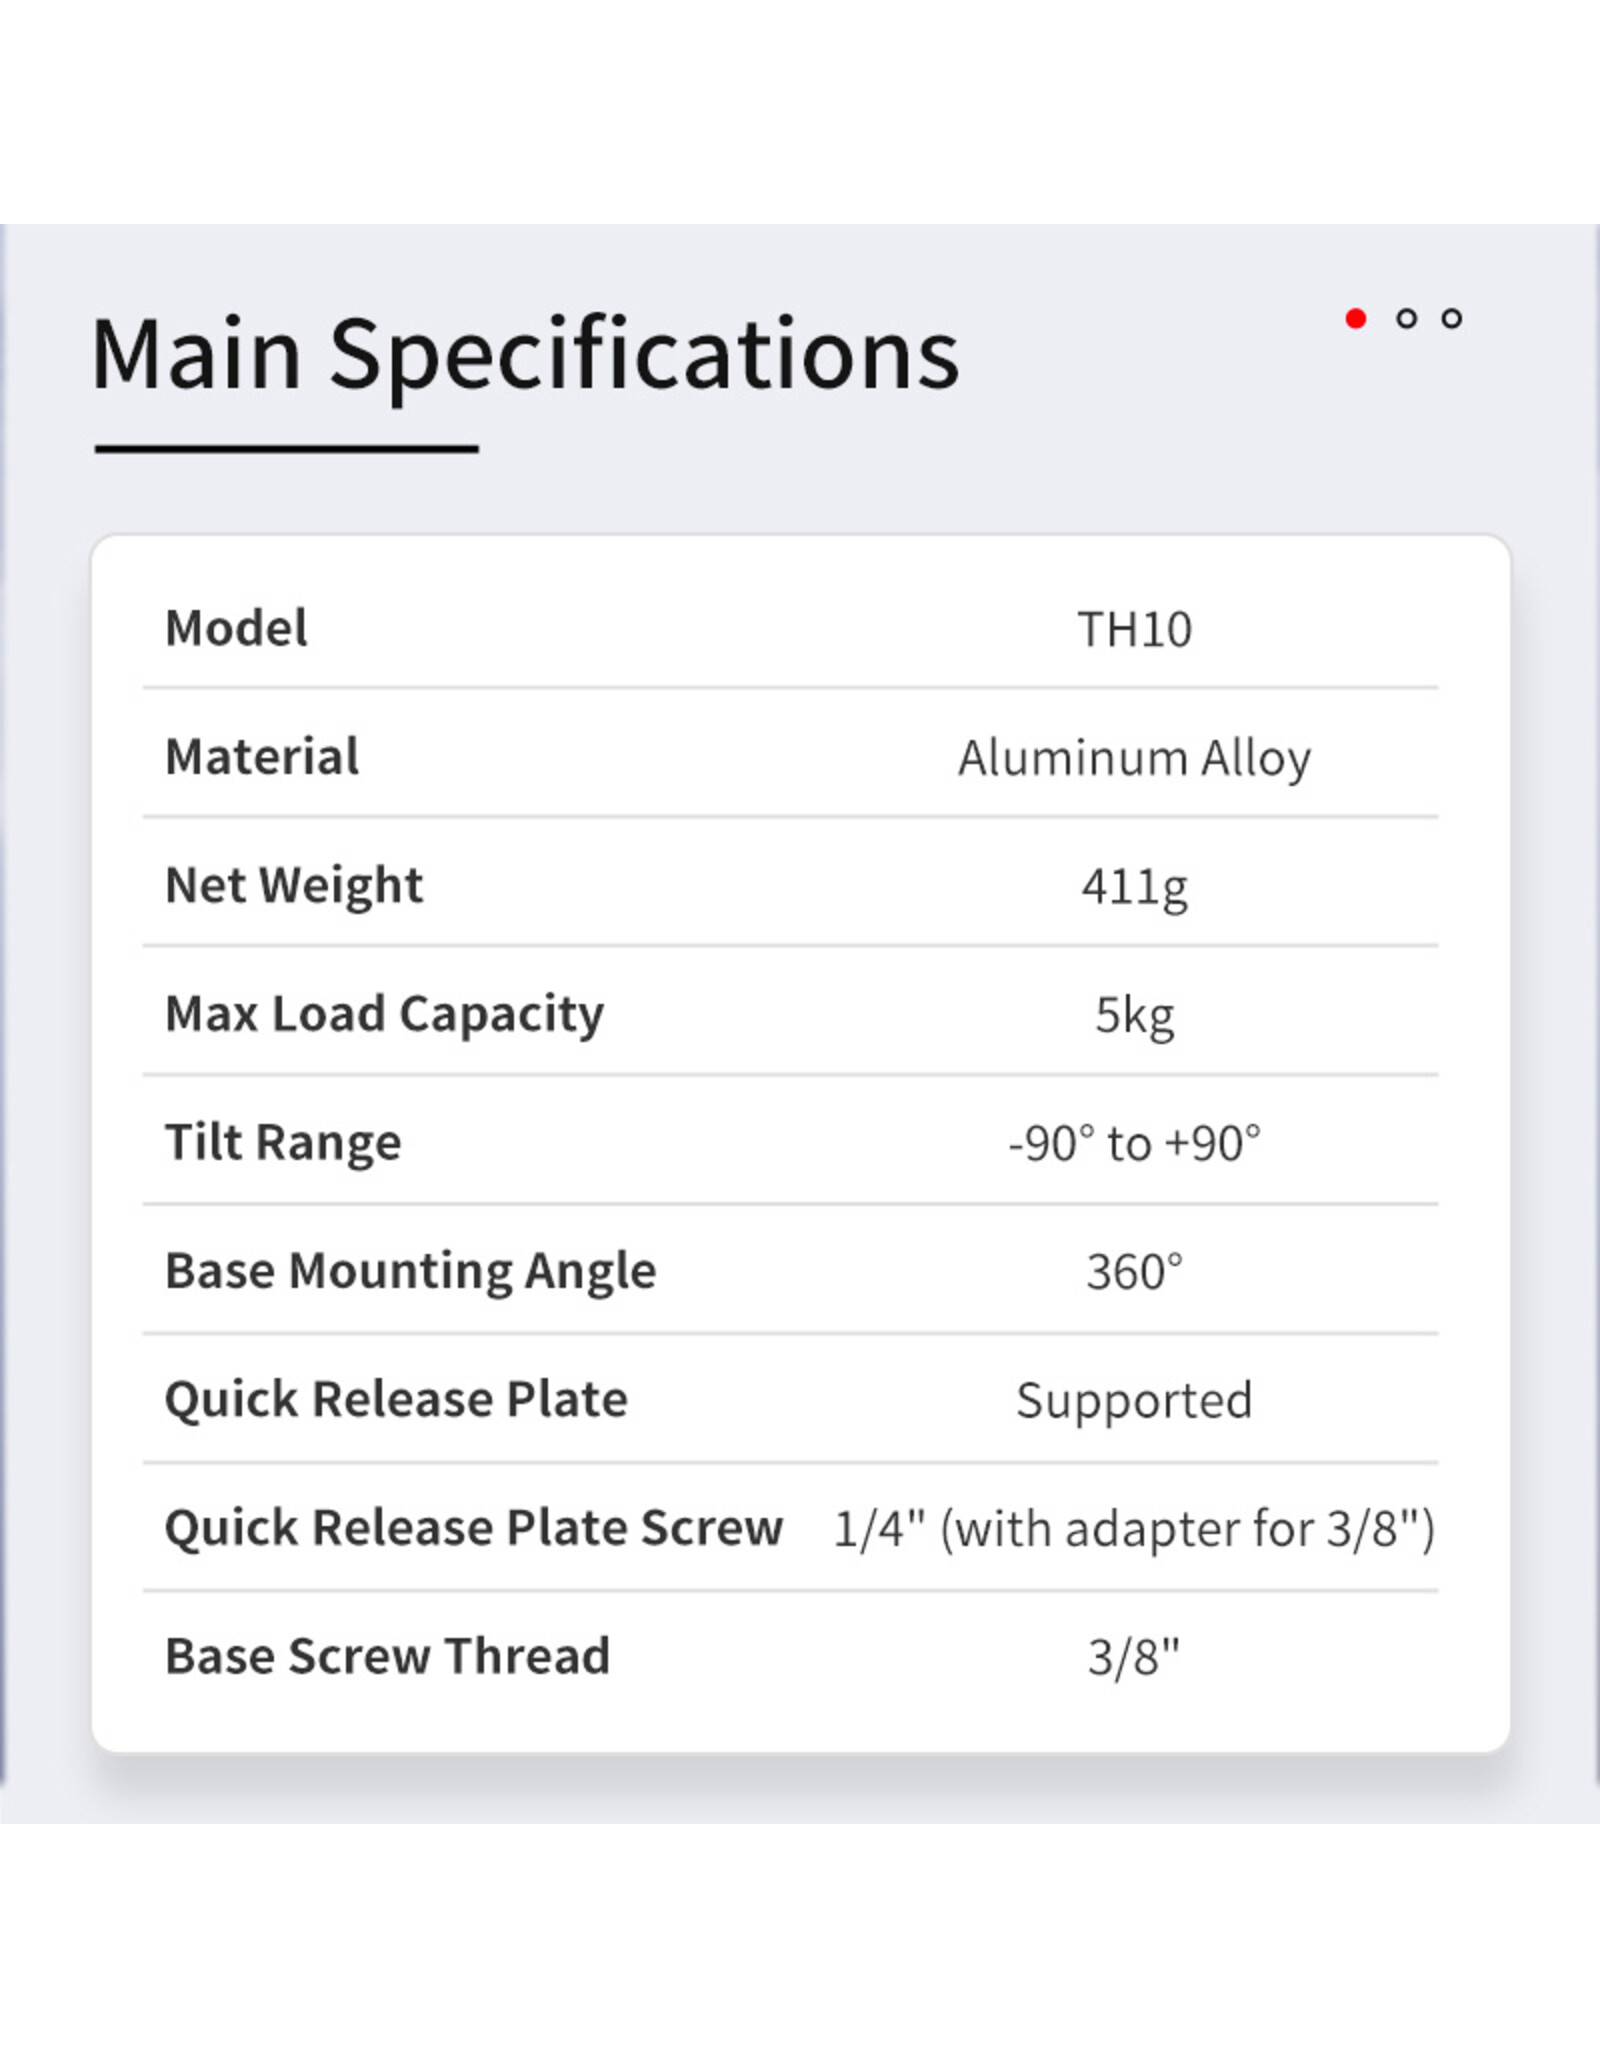Screen dimensions: 1600x2048
Task: Click the Base Screw Thread label
Action: [387, 1657]
